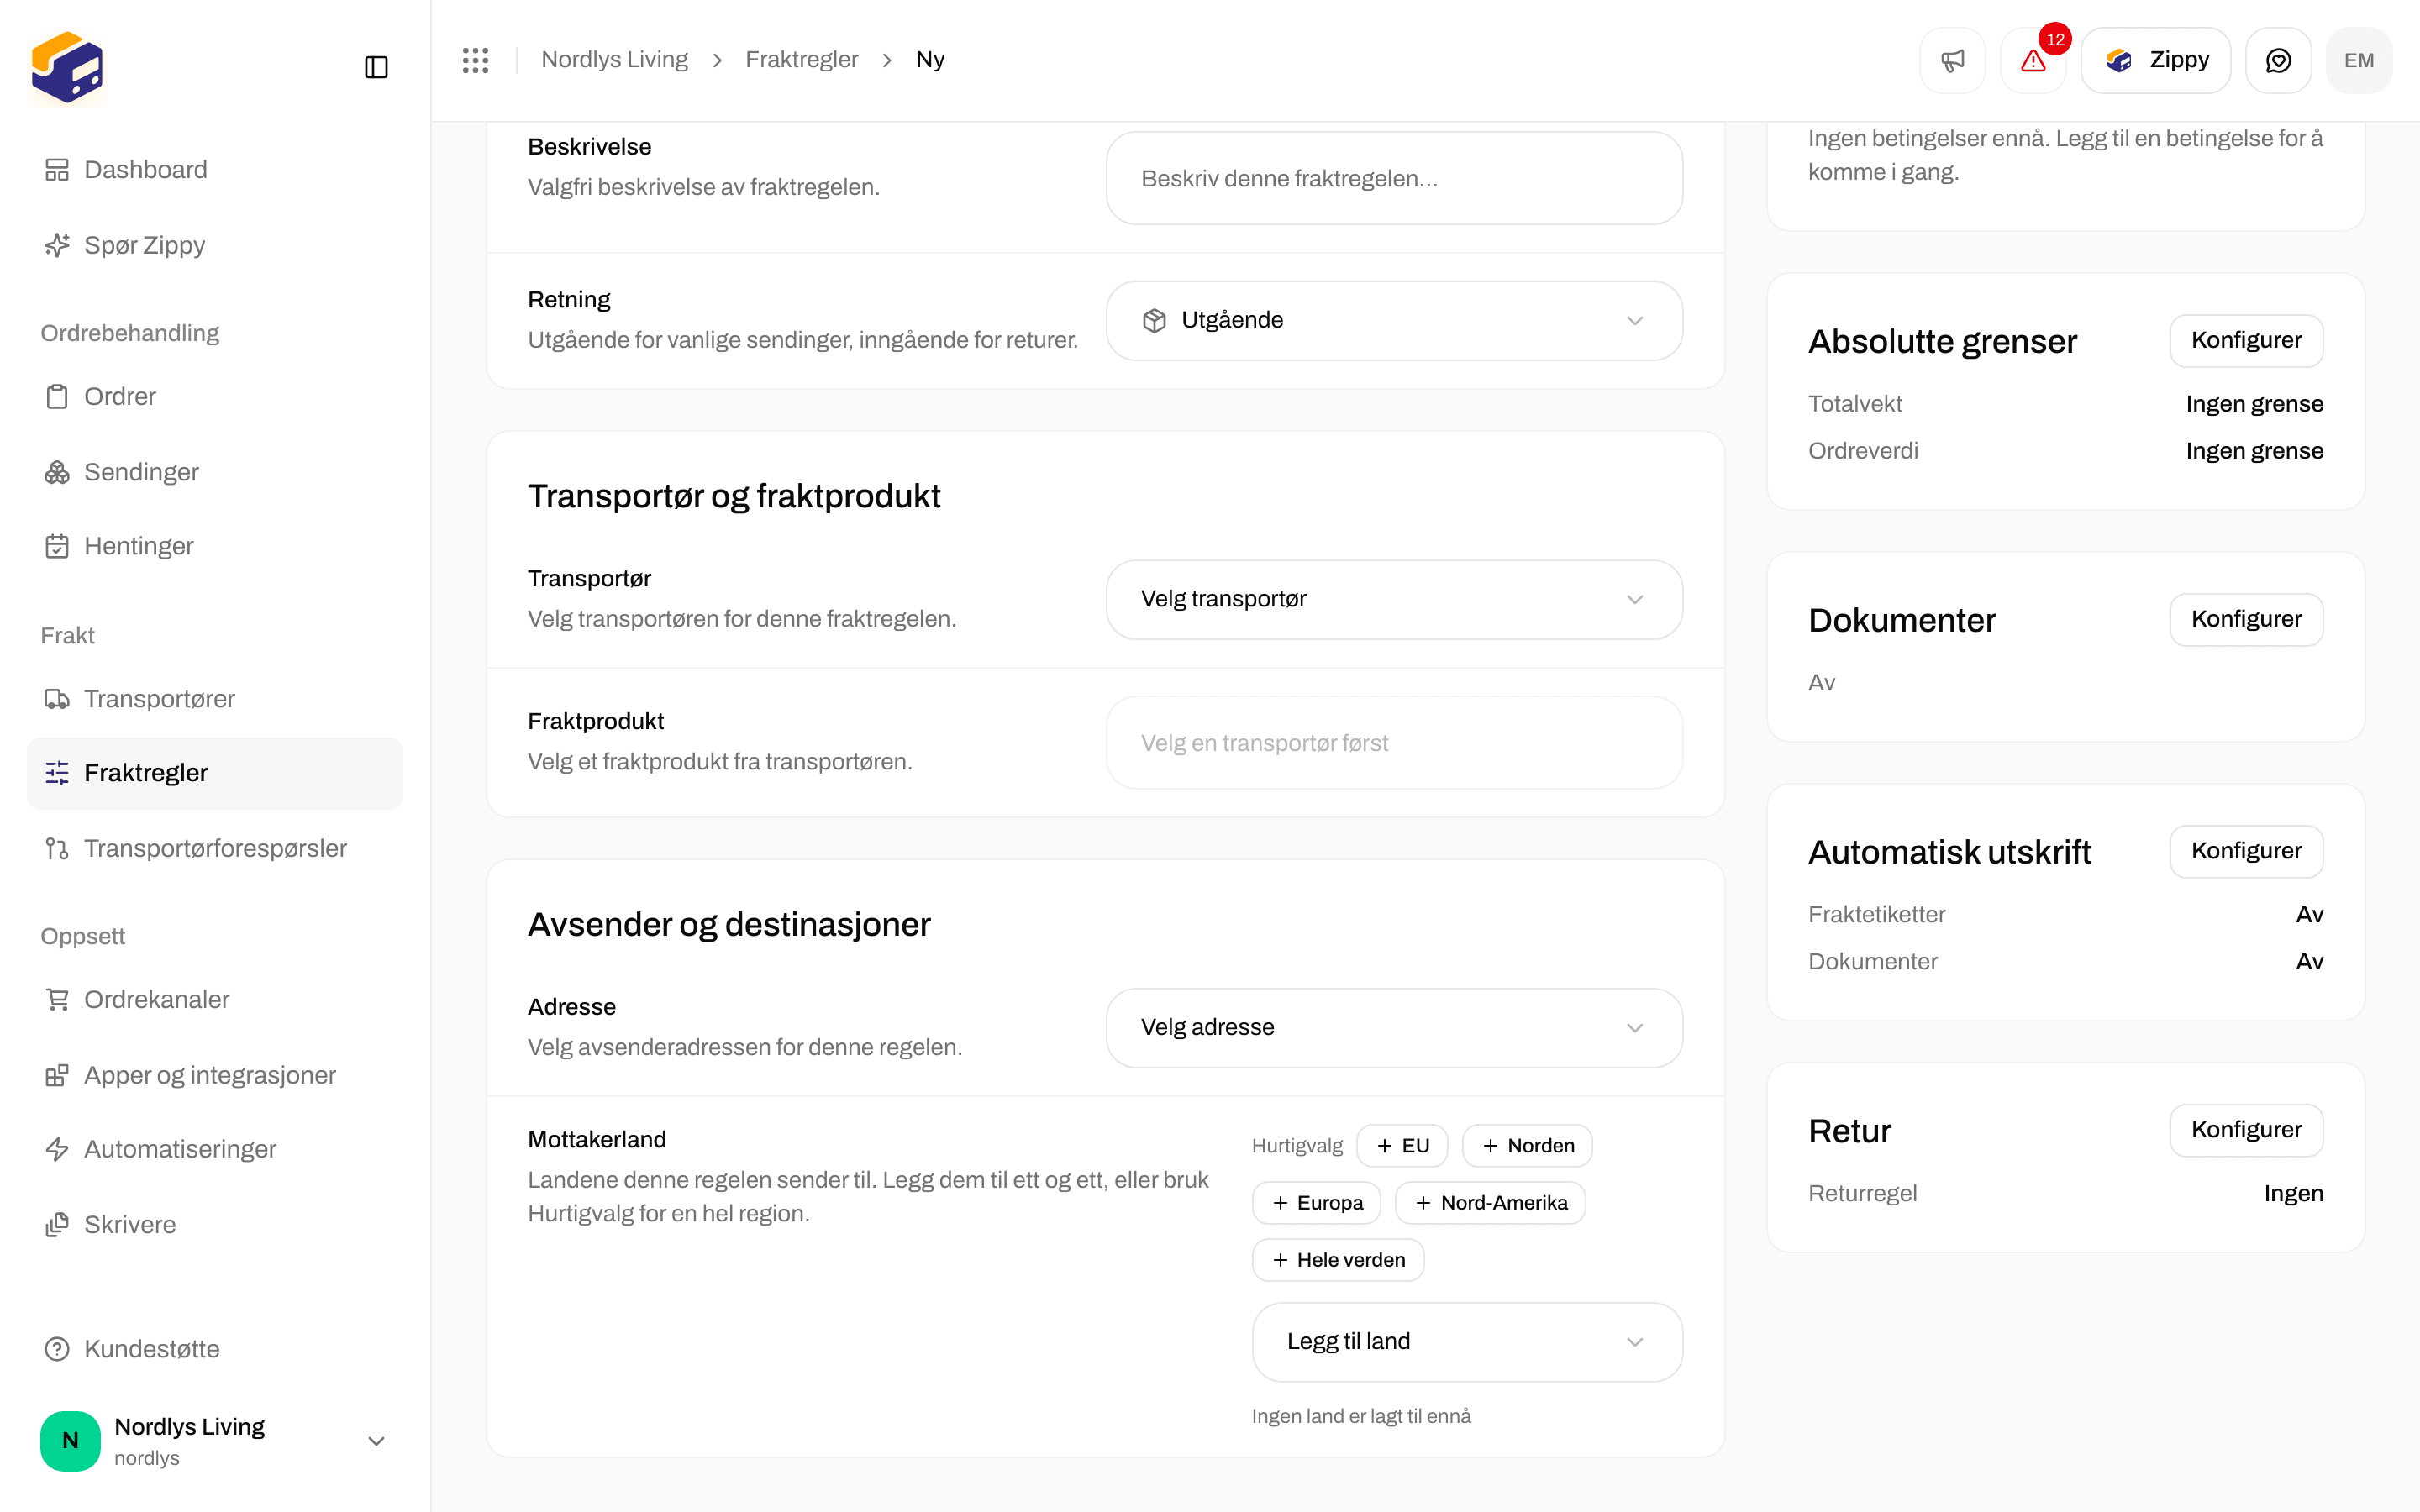The height and width of the screenshot is (1512, 2420).
Task: Open alerts with the 12 badge
Action: click(2033, 60)
